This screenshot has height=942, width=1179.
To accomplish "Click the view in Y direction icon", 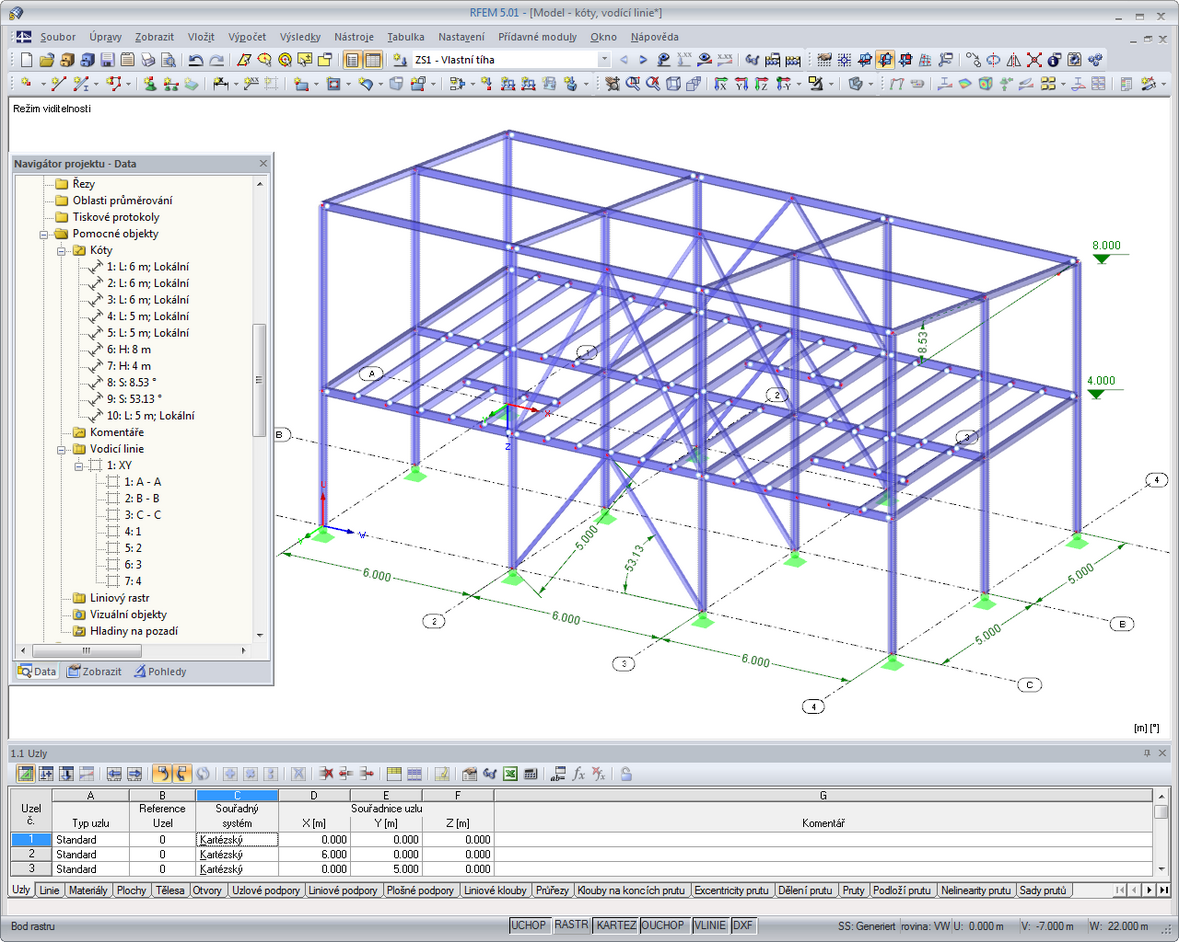I will pyautogui.click(x=741, y=84).
